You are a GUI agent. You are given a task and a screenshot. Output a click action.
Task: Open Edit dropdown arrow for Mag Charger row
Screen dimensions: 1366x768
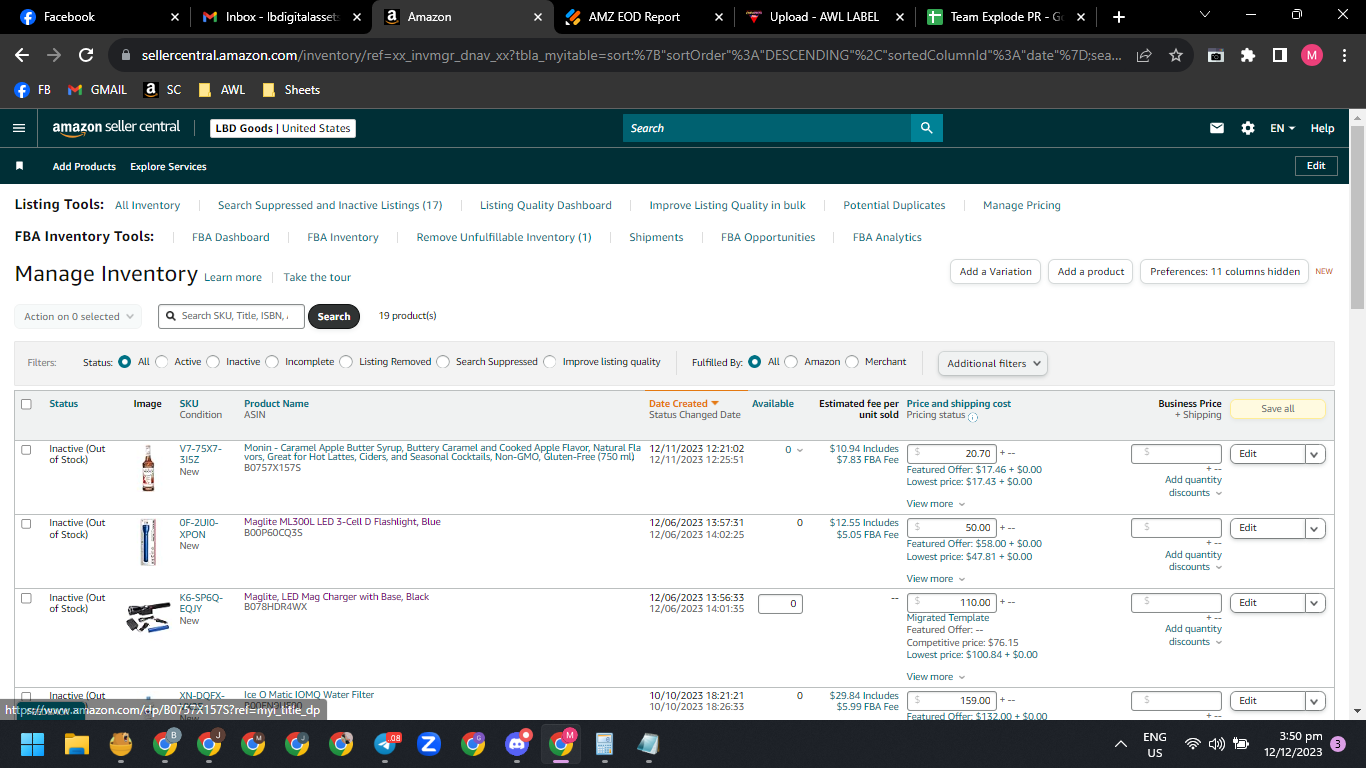1315,603
